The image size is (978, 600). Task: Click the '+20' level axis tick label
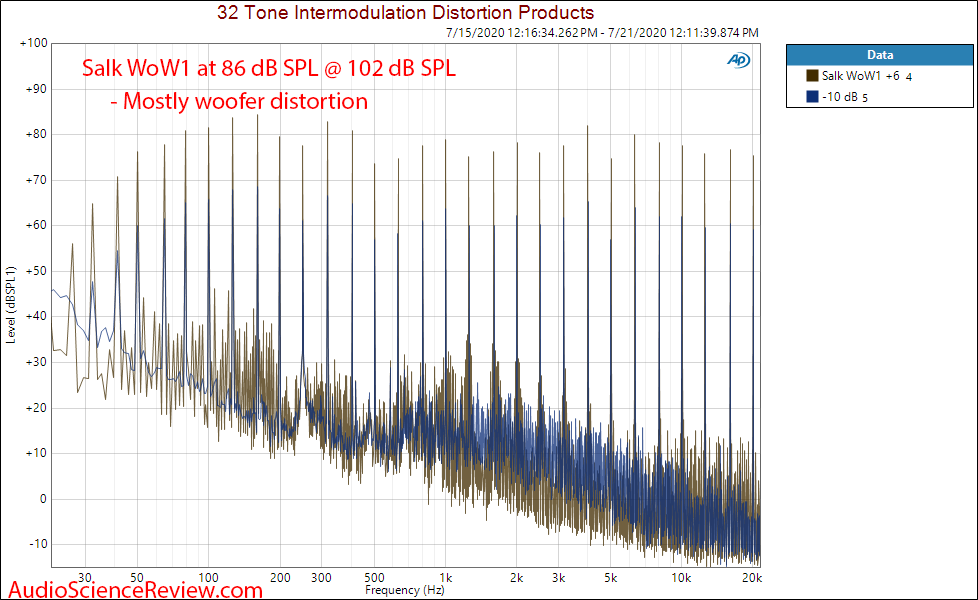(36, 408)
